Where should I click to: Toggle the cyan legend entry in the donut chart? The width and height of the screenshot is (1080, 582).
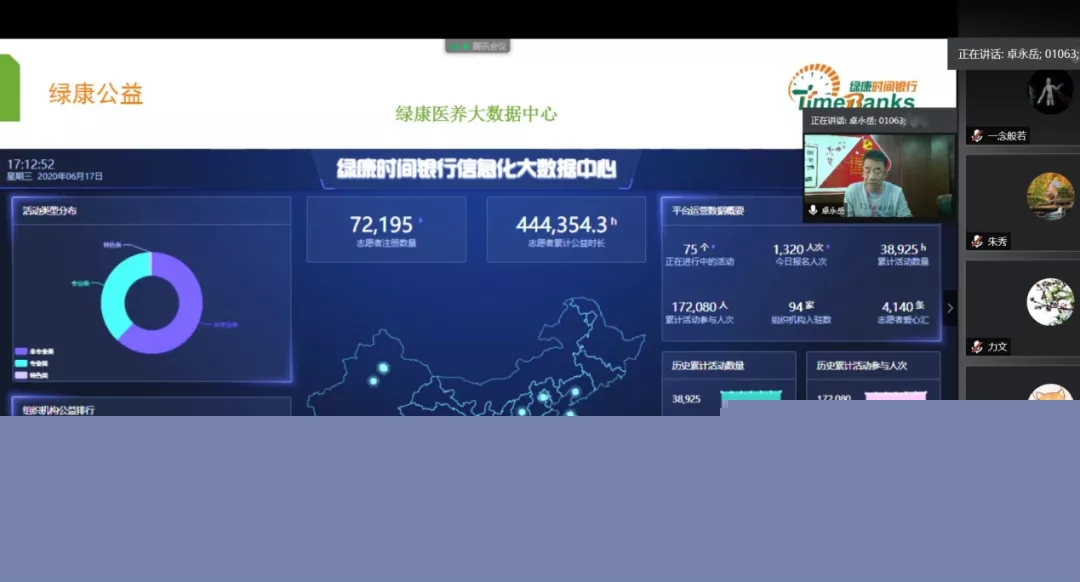[21, 364]
